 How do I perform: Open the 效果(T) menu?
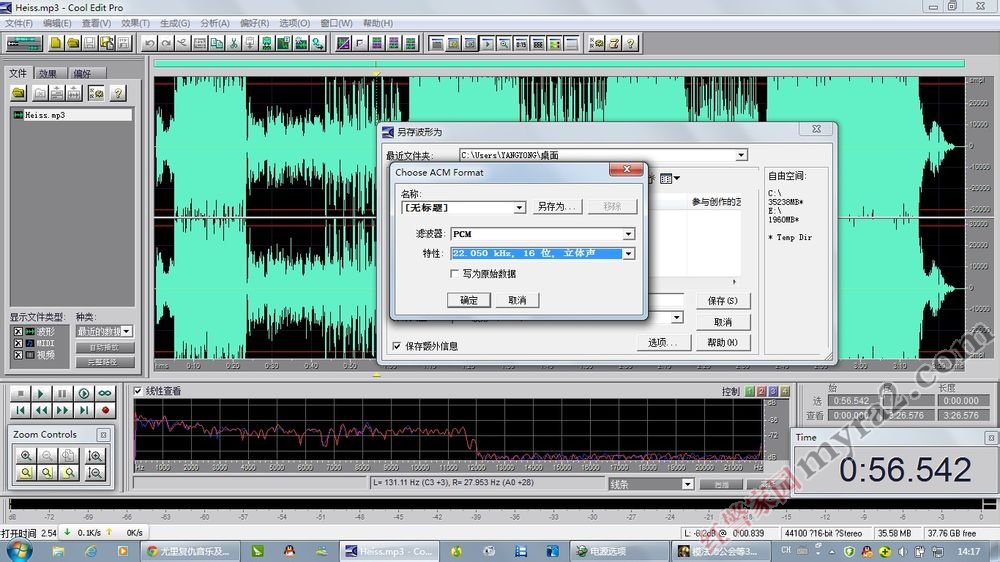point(135,23)
